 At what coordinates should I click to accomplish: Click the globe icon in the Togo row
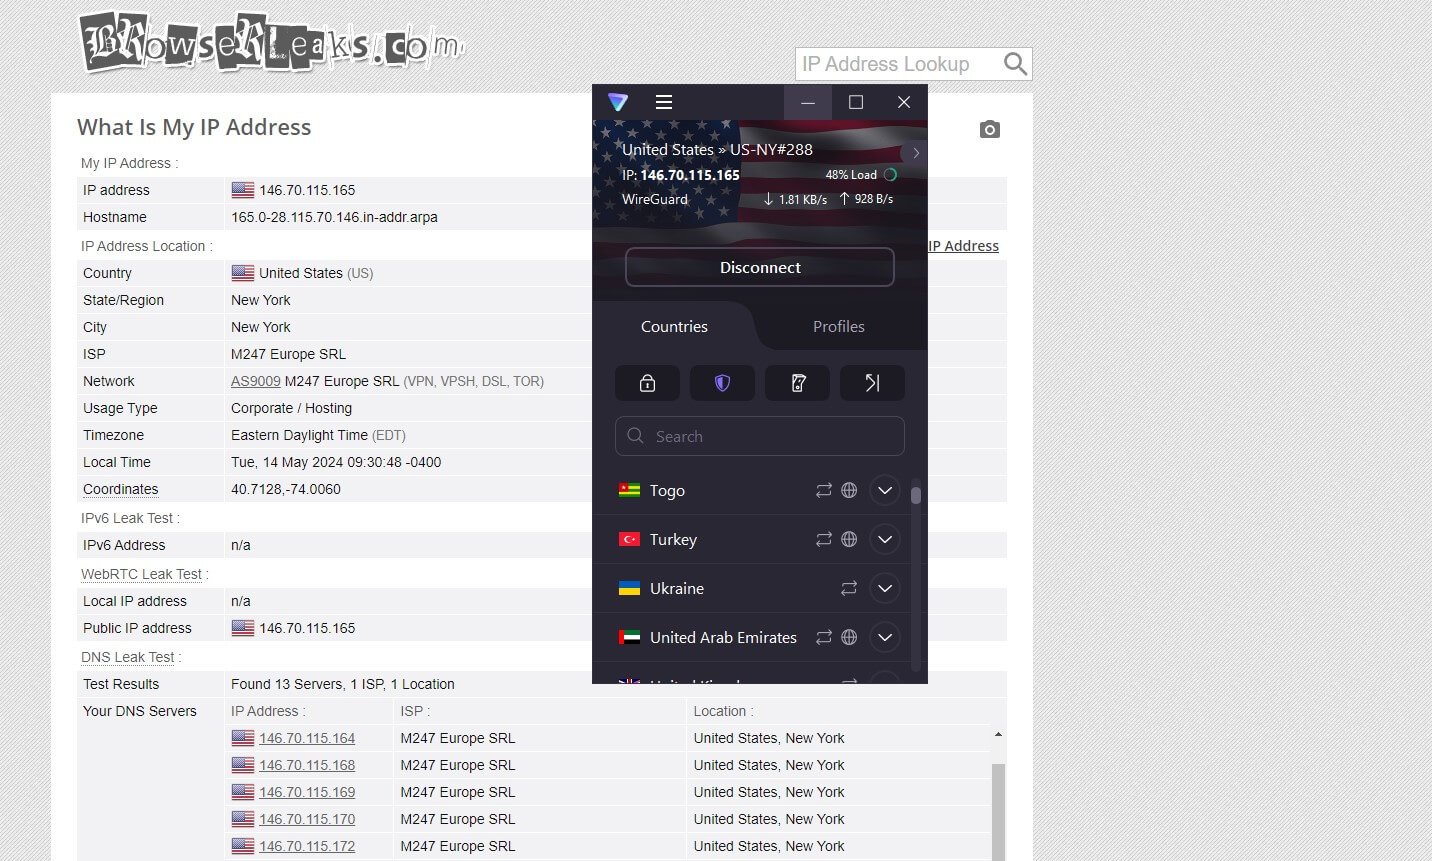point(849,490)
